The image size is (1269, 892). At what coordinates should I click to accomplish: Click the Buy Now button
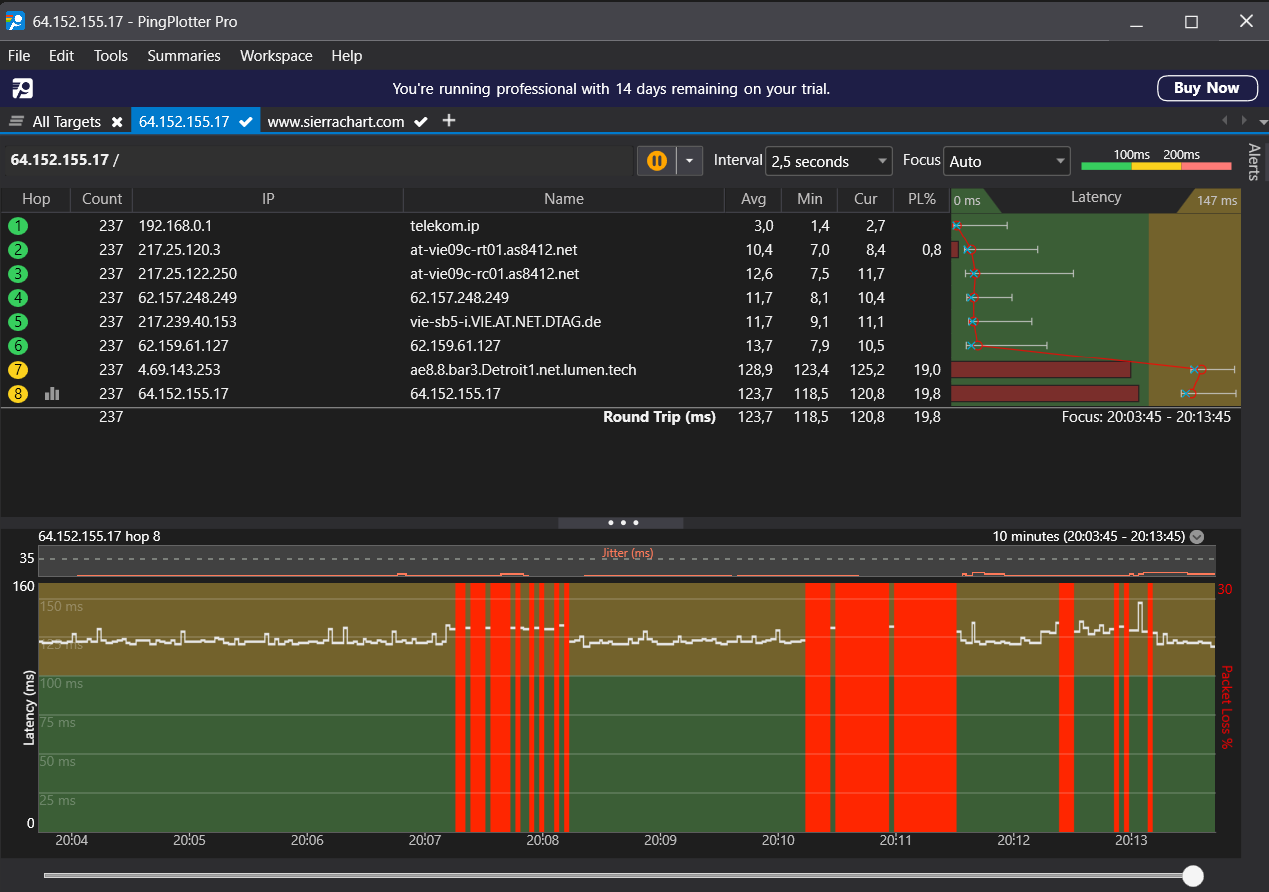click(x=1207, y=88)
